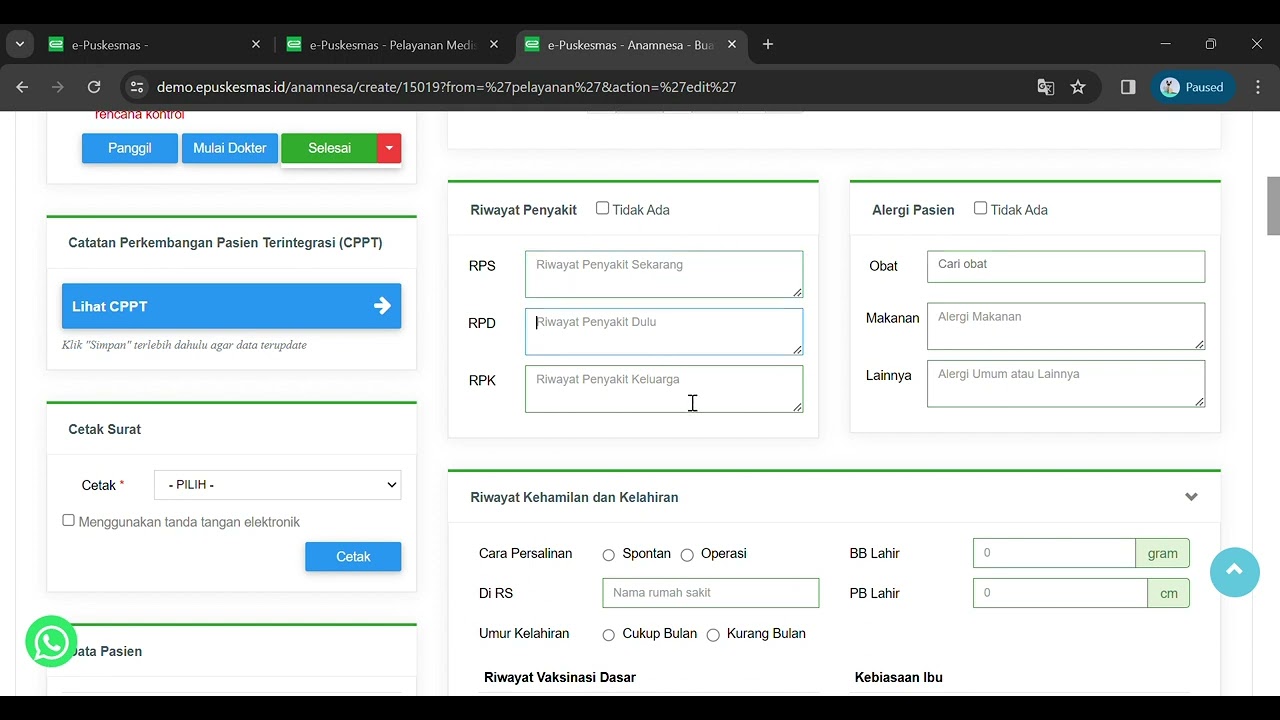1280x720 pixels.
Task: Click the scroll-to-top round arrow button
Action: pos(1234,571)
